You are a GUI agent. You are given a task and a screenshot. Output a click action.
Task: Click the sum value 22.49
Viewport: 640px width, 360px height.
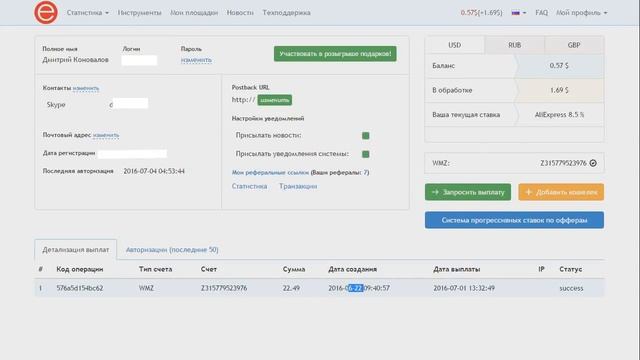[291, 288]
